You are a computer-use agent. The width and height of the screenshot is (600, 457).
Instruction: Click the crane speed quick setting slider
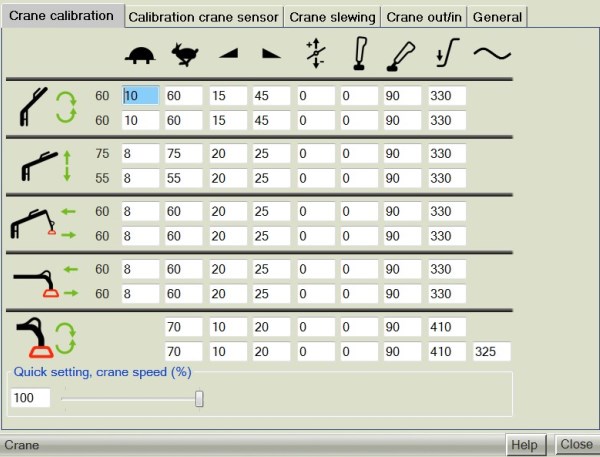click(x=199, y=399)
